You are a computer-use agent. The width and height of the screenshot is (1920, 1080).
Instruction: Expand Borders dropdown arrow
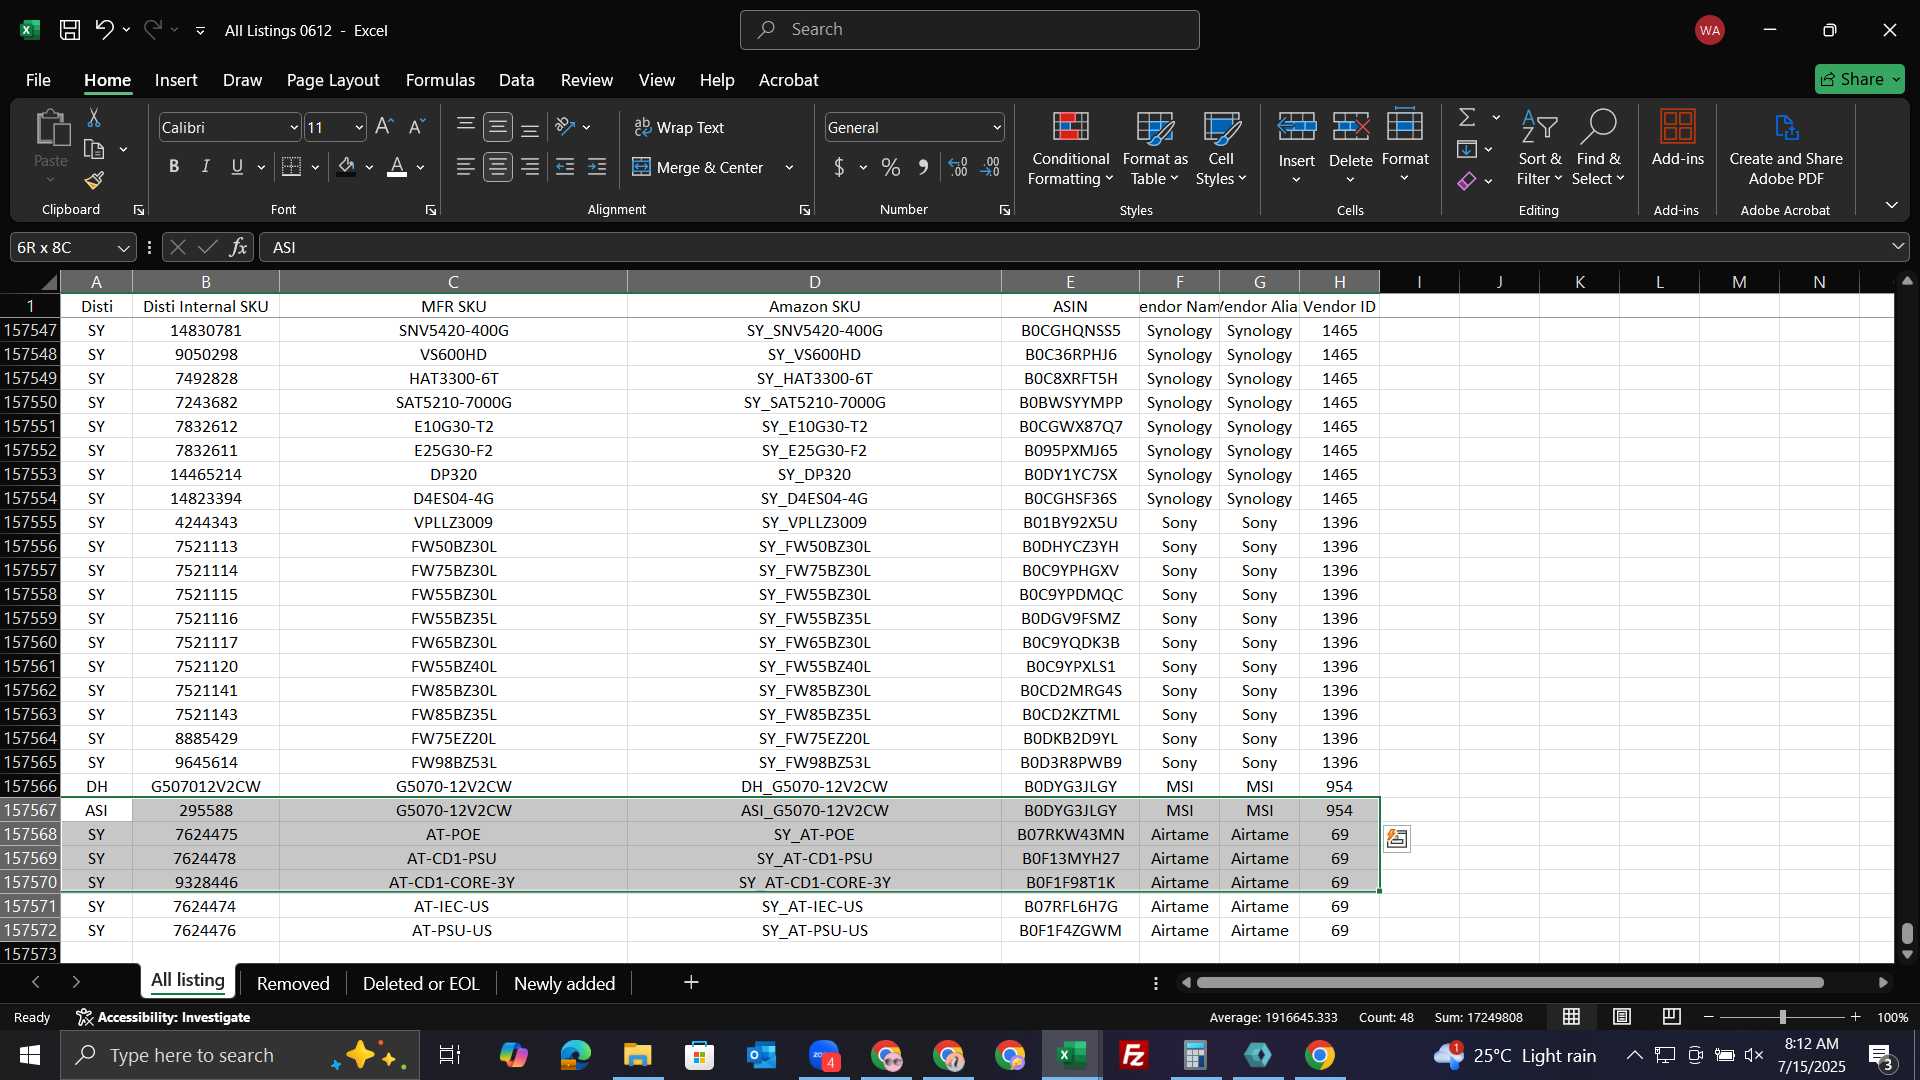[315, 167]
